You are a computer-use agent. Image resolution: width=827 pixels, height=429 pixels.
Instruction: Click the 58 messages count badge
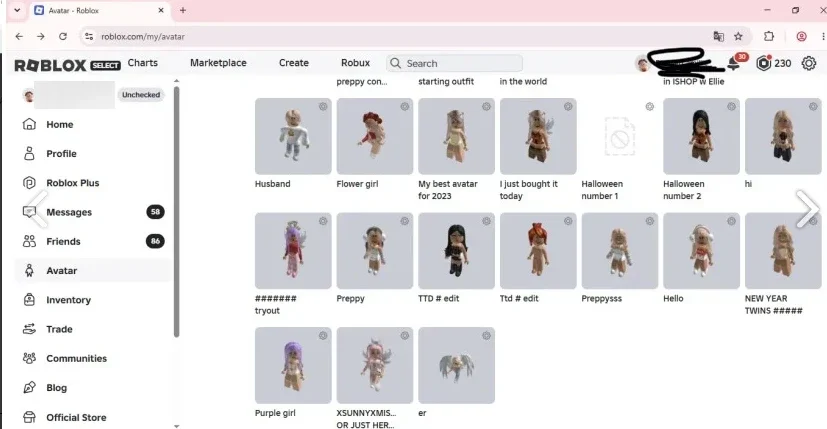click(155, 212)
